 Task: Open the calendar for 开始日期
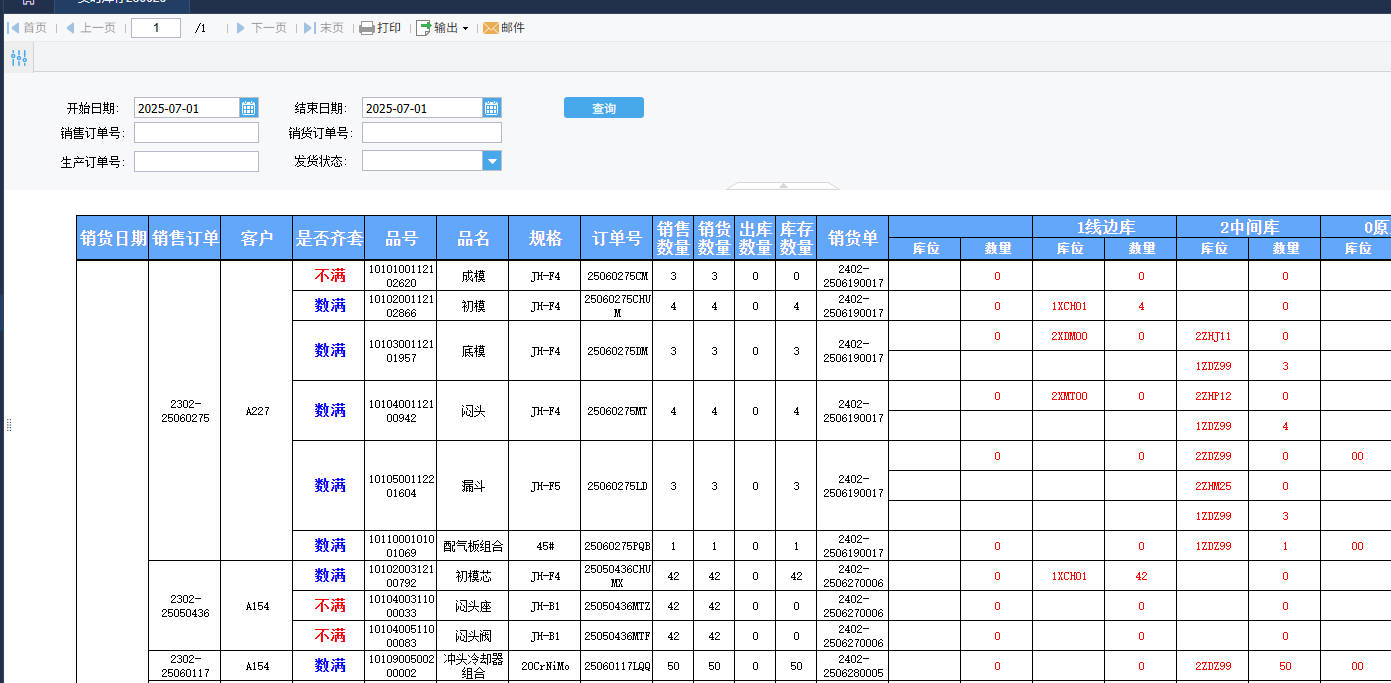point(249,108)
